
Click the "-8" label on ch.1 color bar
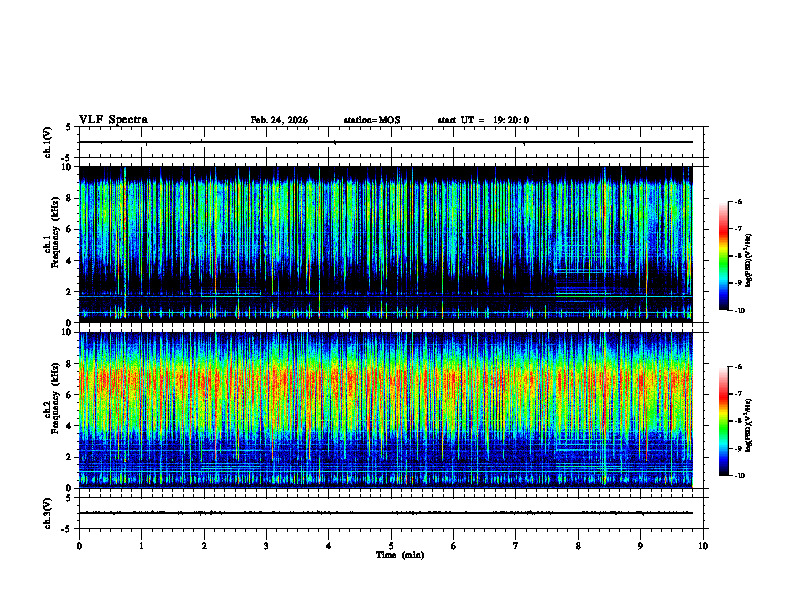coord(739,256)
